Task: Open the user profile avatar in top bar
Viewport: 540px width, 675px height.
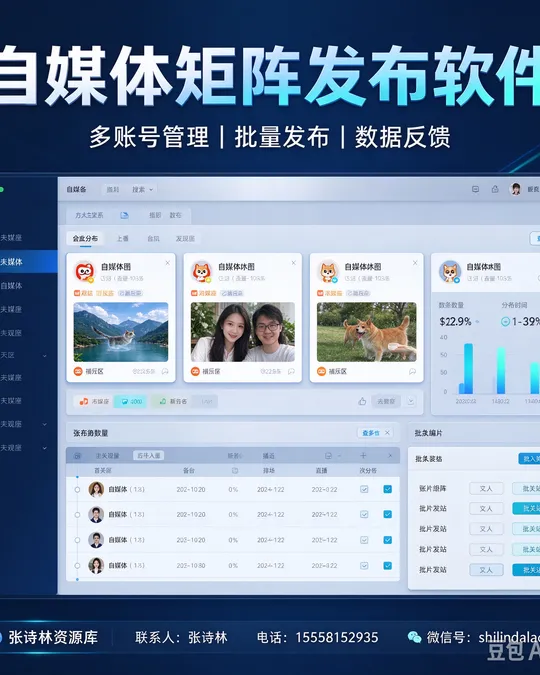Action: tap(515, 189)
